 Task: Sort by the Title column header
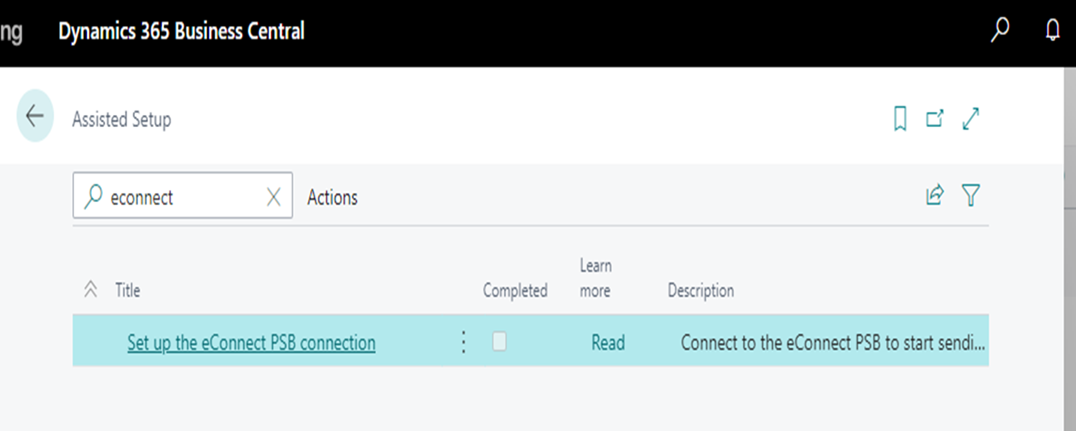[x=128, y=290]
